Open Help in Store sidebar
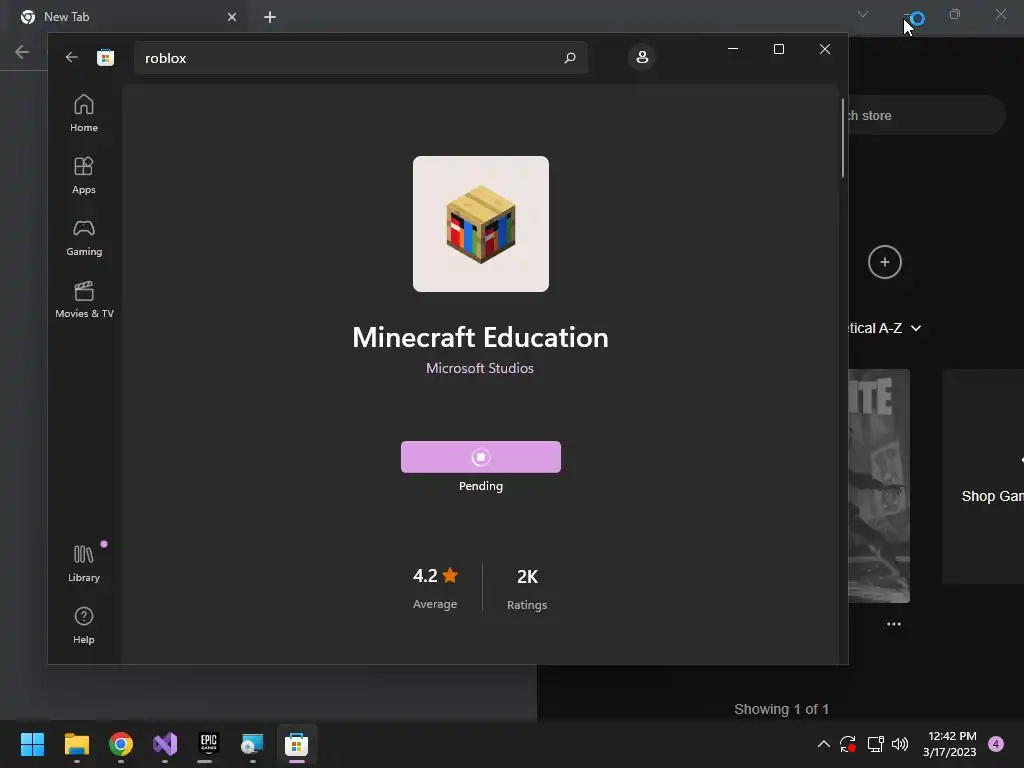 pos(84,626)
